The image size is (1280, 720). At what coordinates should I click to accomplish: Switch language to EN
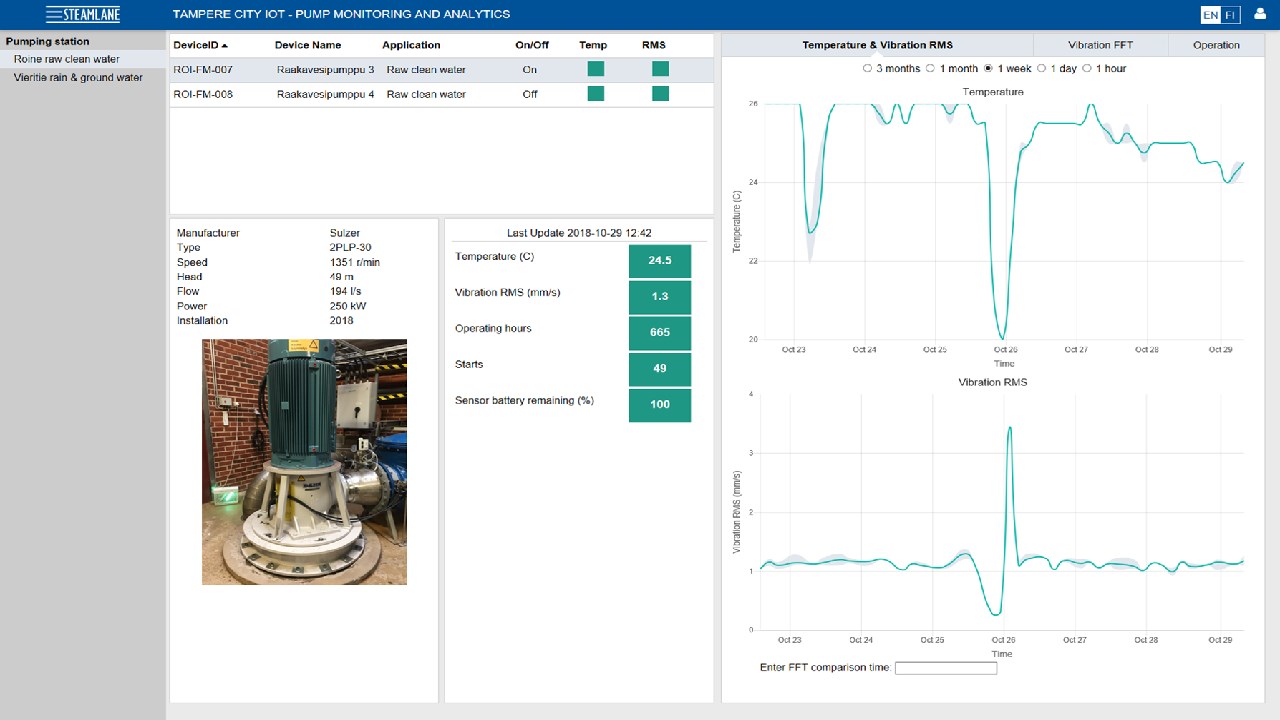coord(1210,15)
